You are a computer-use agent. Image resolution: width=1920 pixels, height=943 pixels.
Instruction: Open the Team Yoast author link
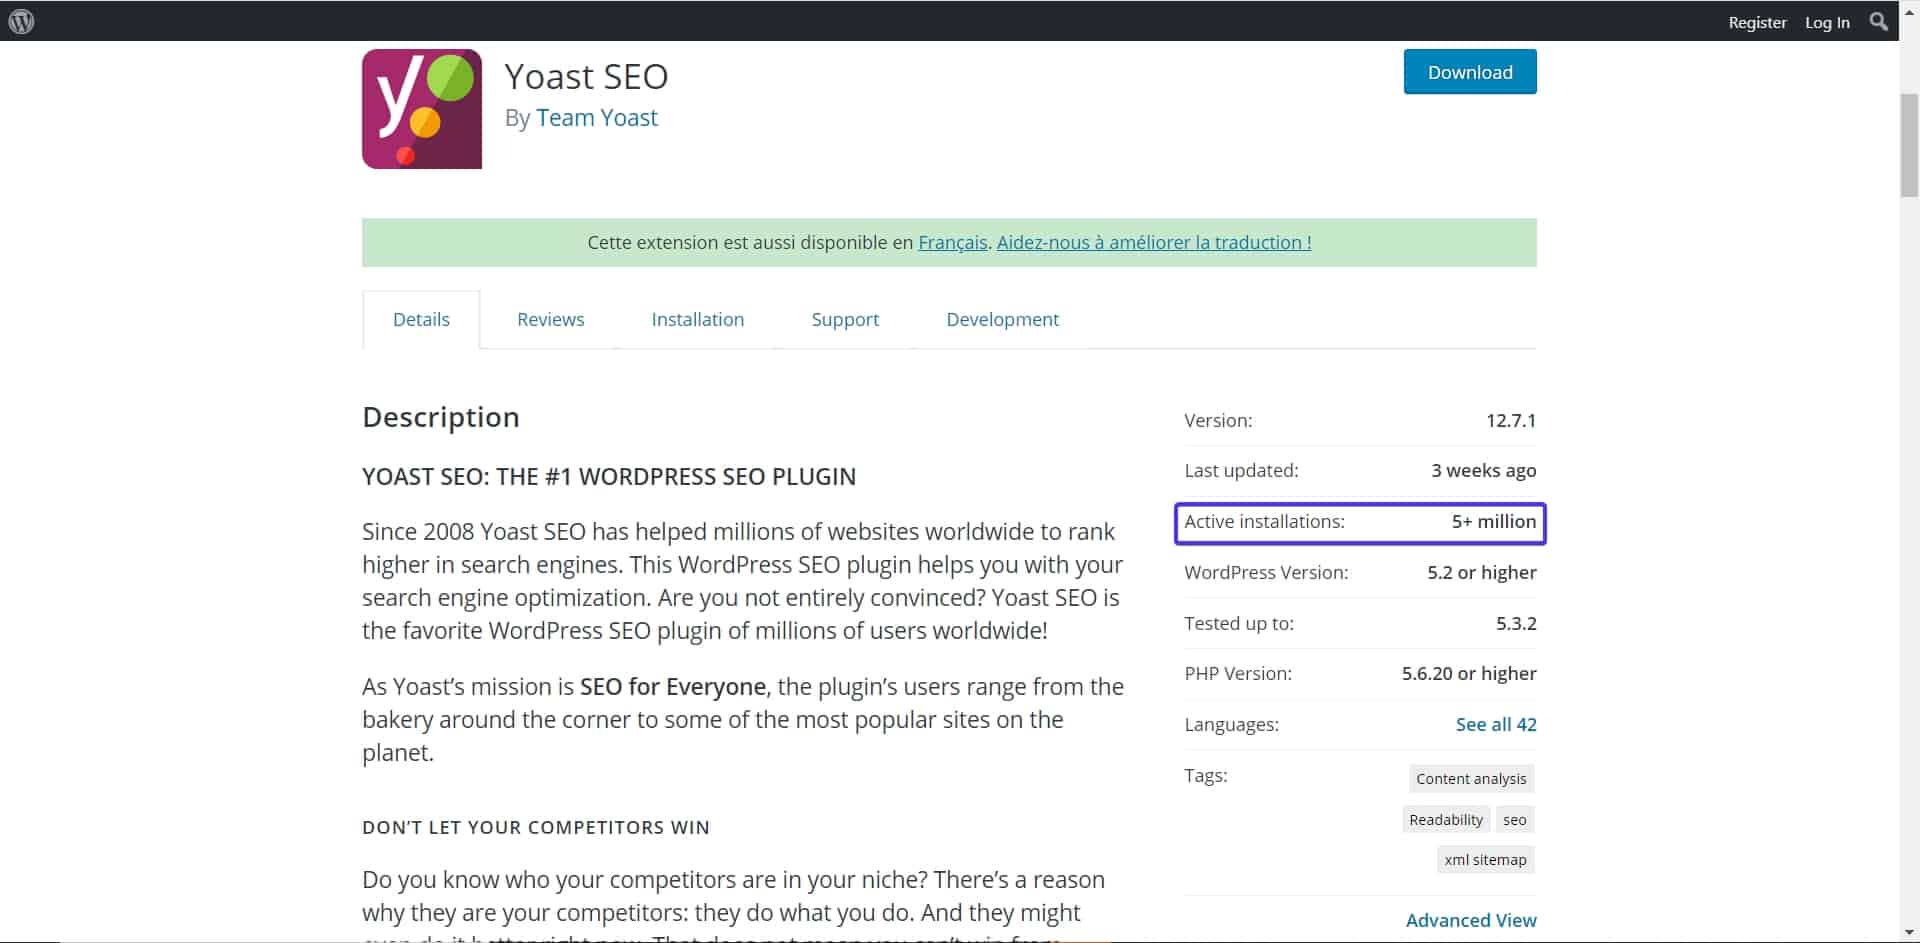(x=597, y=118)
